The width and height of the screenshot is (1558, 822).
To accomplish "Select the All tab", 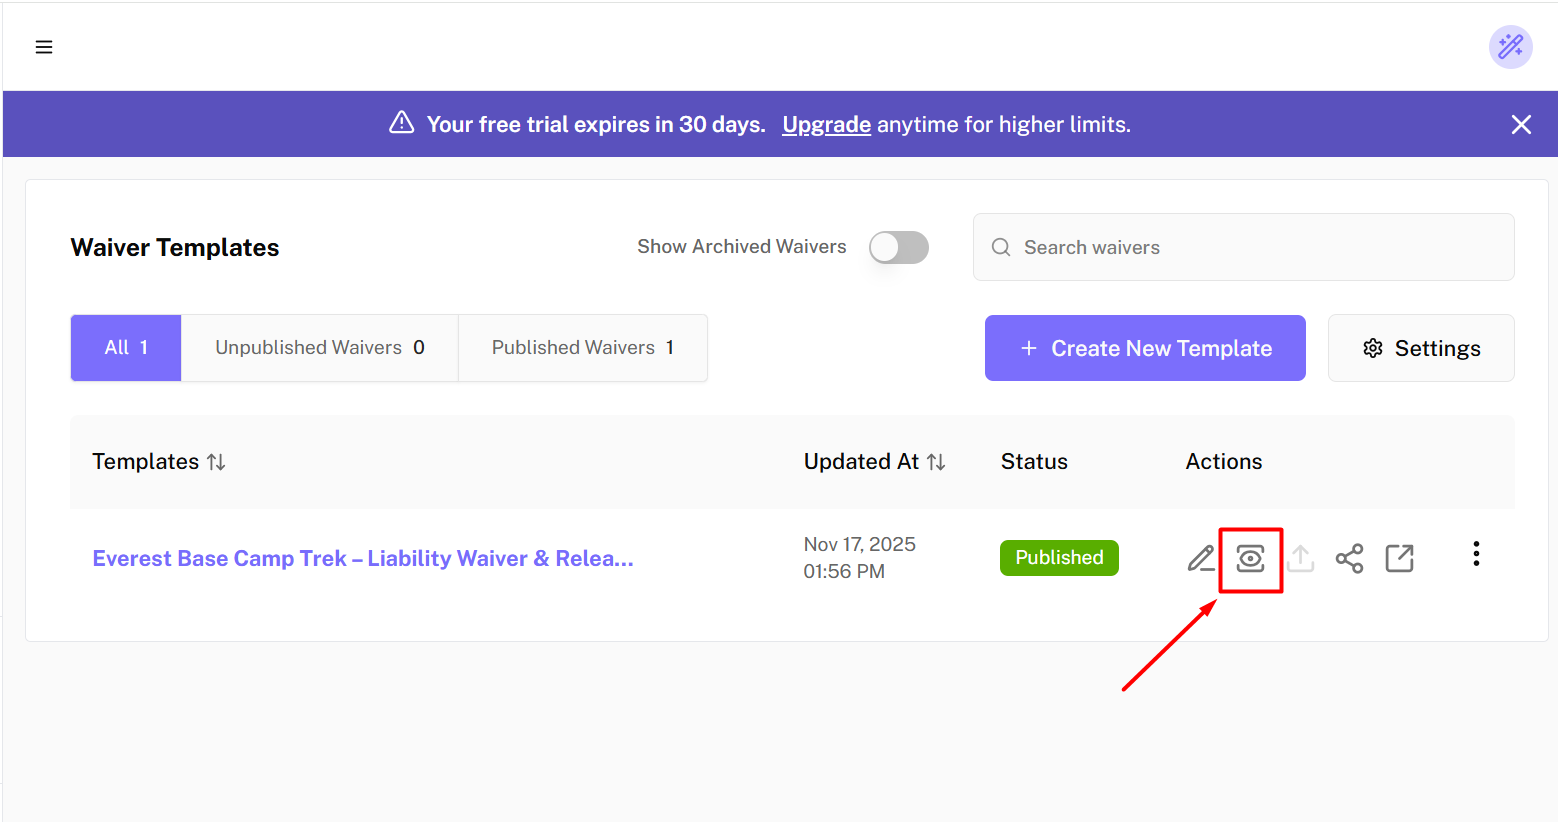I will click(126, 348).
